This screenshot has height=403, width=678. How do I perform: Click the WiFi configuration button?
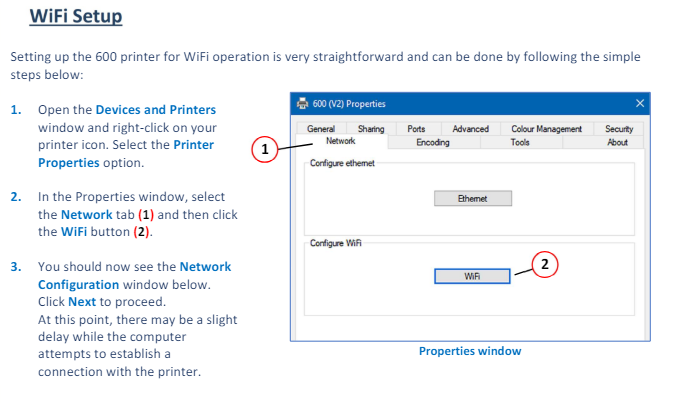pos(472,276)
